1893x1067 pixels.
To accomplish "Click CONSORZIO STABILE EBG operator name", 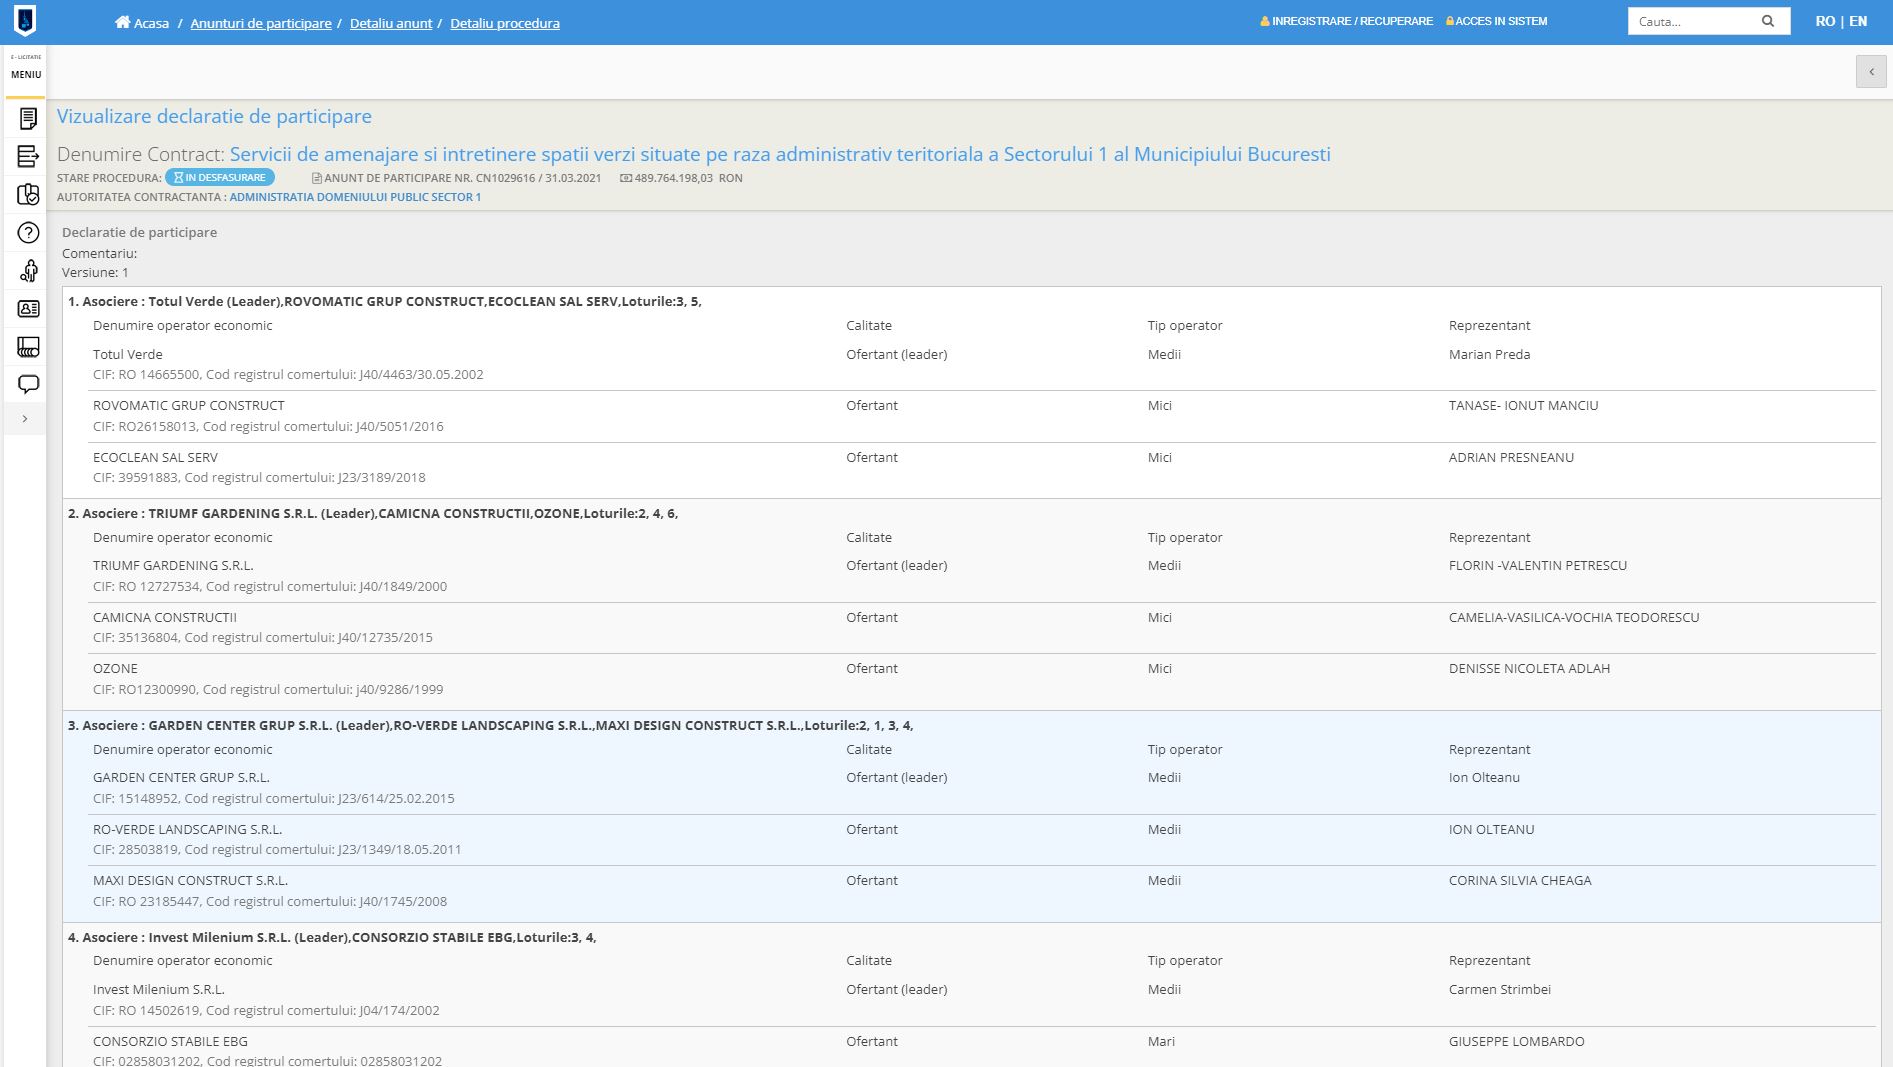I will [x=170, y=1041].
